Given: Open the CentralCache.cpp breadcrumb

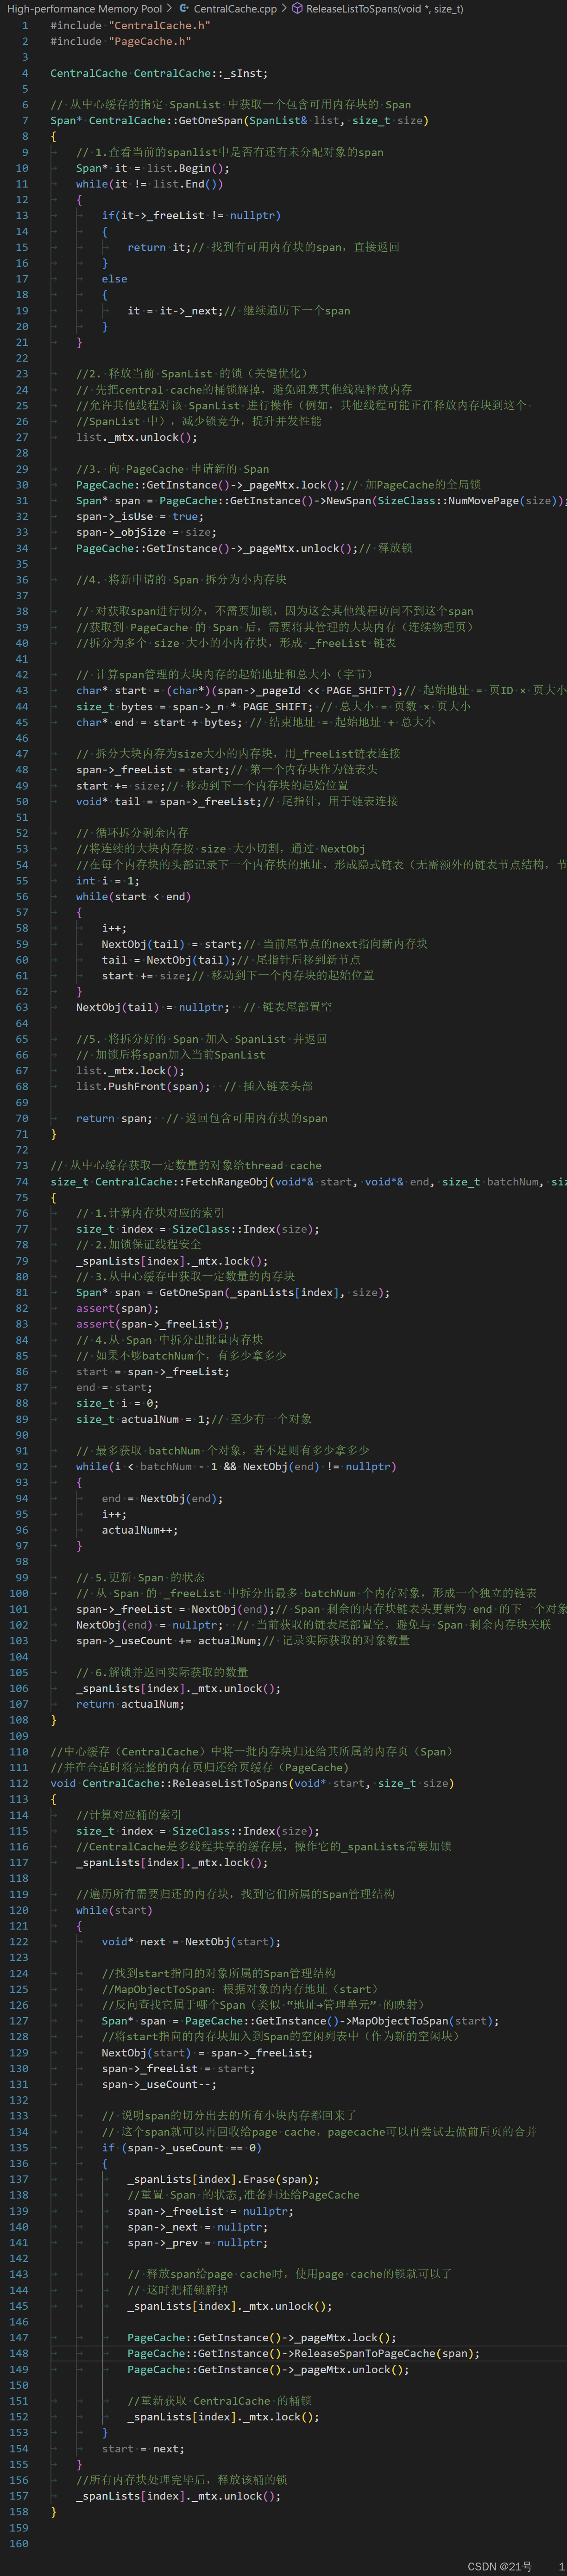Looking at the screenshot, I should click(235, 9).
